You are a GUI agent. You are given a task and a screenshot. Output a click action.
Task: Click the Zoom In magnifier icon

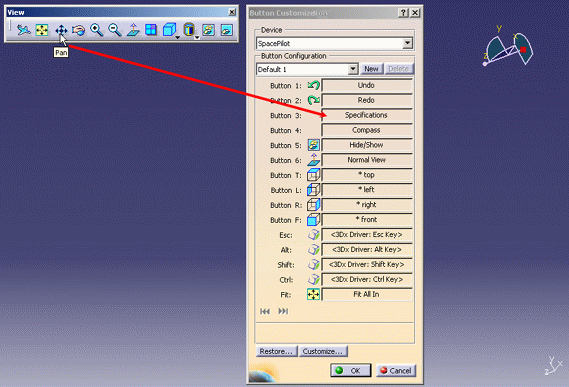pos(97,30)
